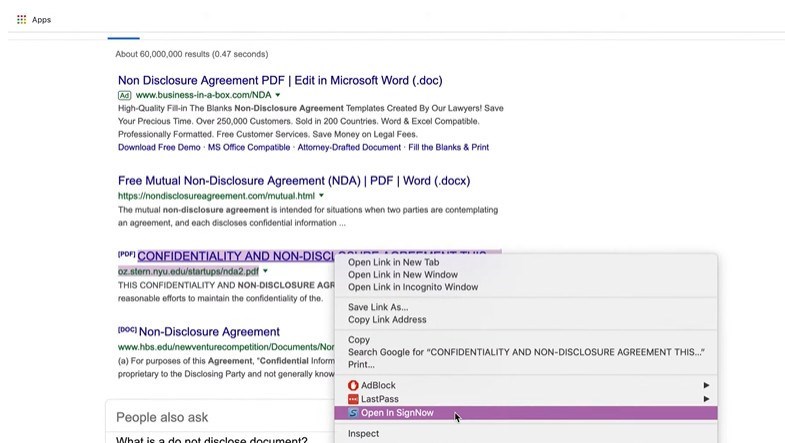Open the [DOC] Non-Disclosure Agreement result
Image resolution: width=785 pixels, height=443 pixels.
click(x=209, y=332)
